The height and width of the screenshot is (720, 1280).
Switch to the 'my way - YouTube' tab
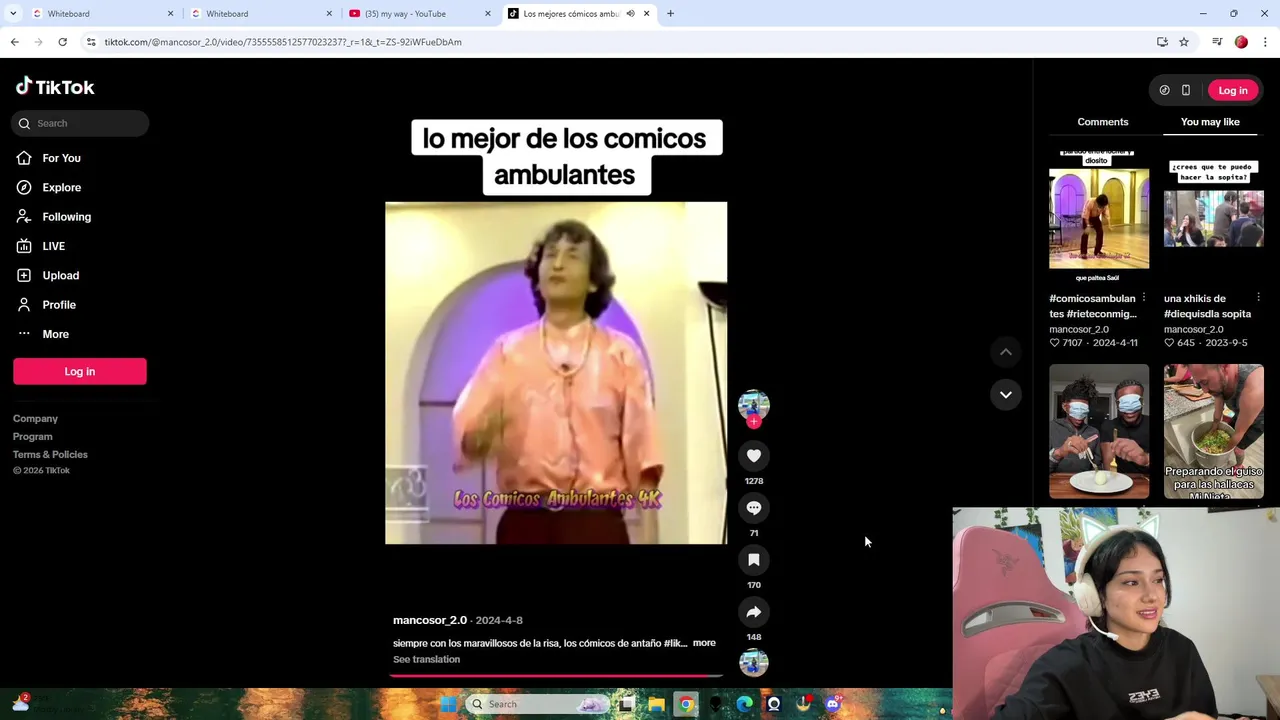(x=419, y=14)
